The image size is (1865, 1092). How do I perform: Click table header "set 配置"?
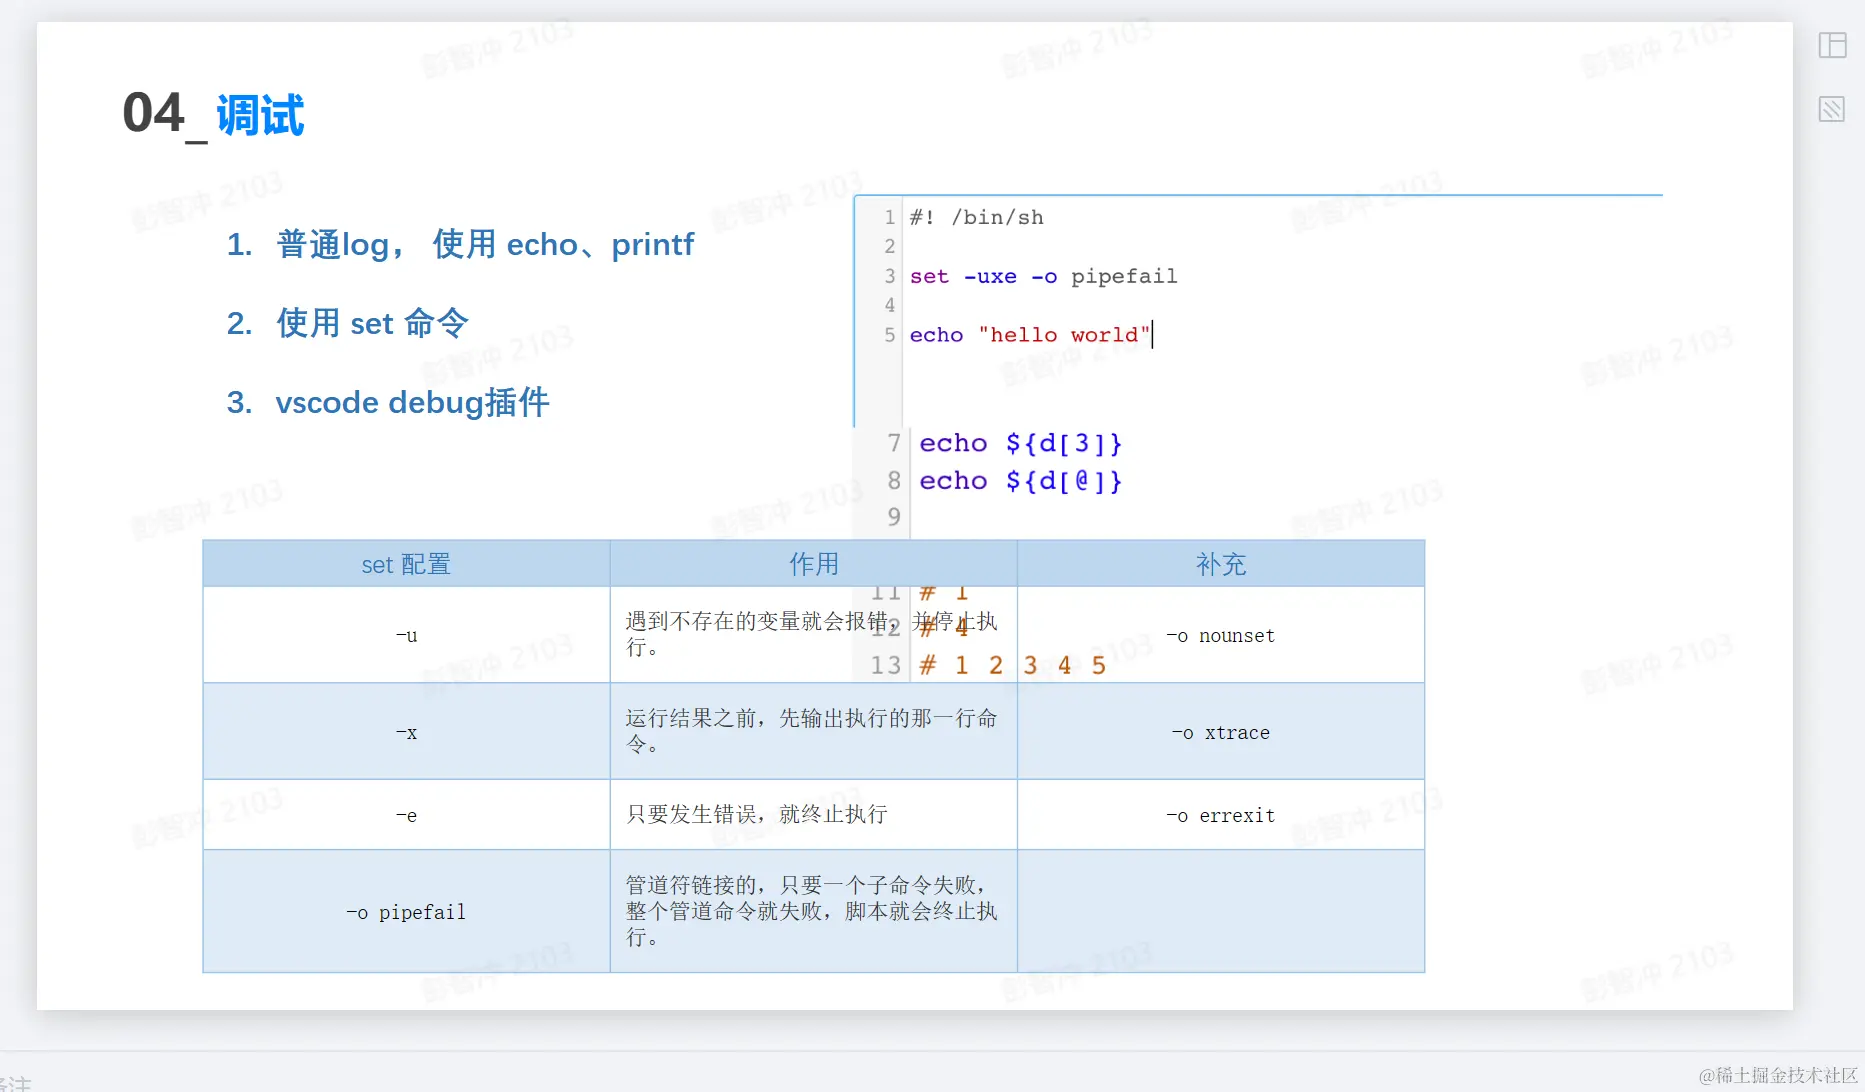(x=406, y=564)
